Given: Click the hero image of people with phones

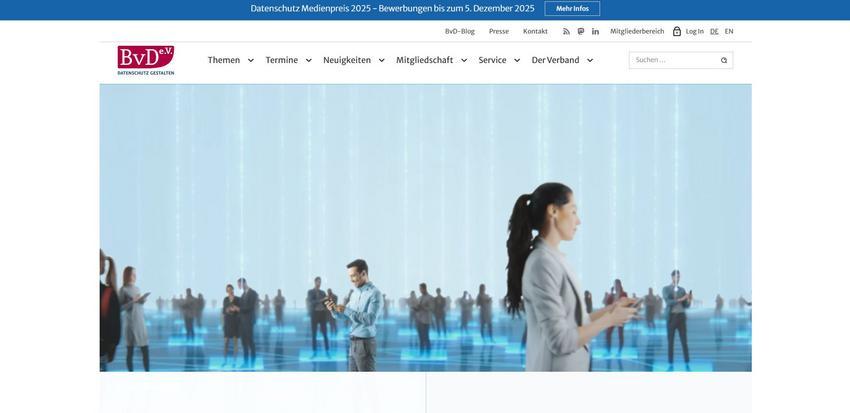Looking at the screenshot, I should pyautogui.click(x=426, y=228).
